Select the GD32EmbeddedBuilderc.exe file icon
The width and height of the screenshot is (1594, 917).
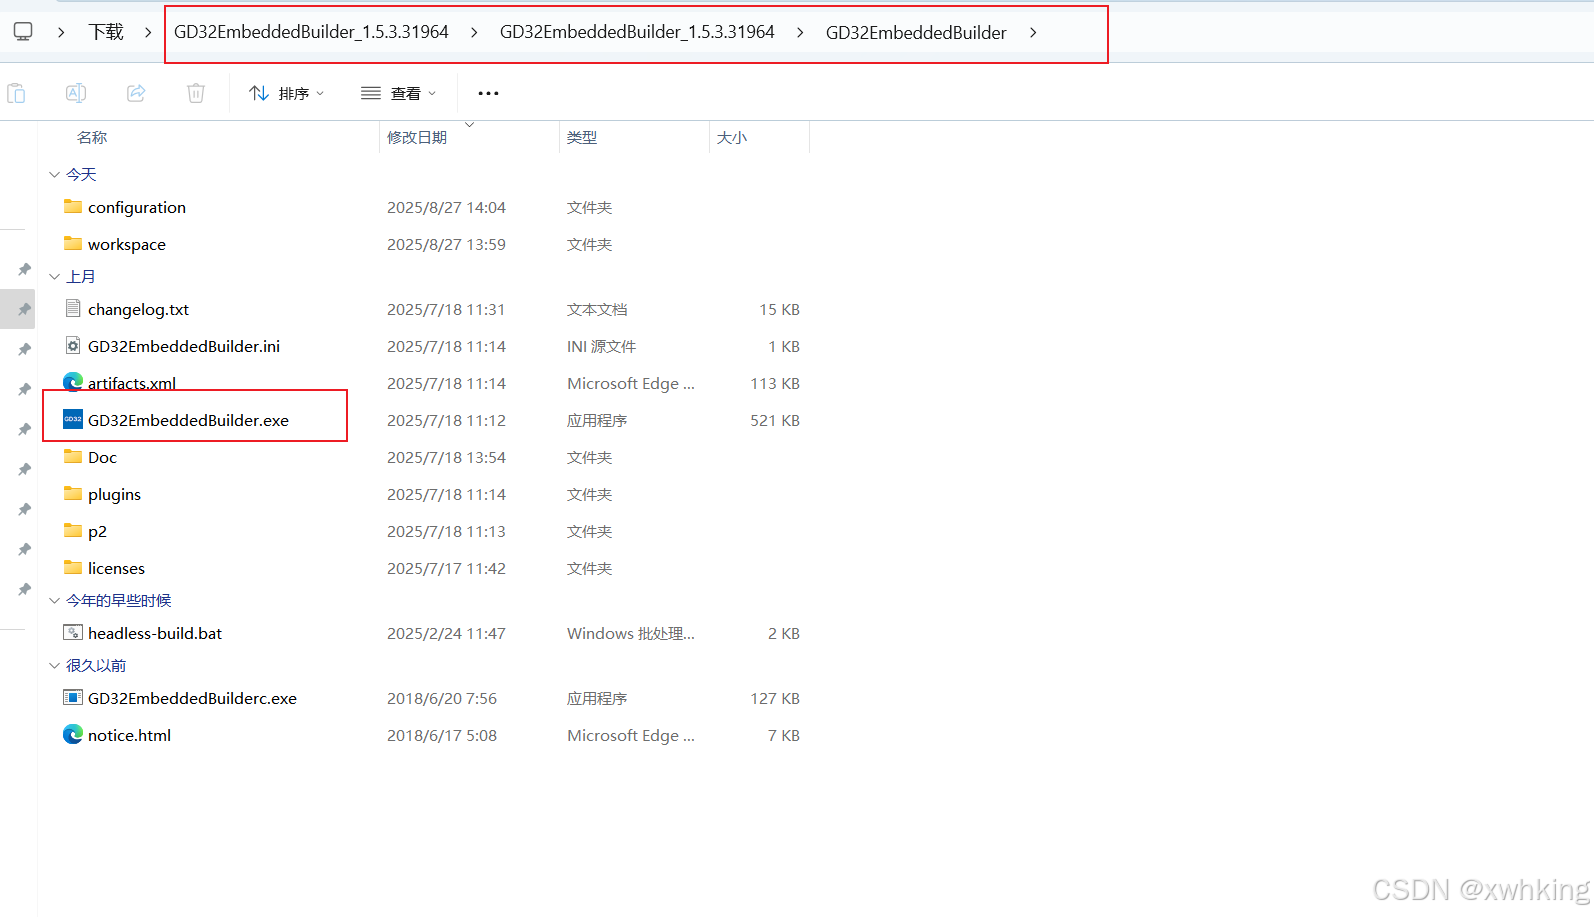[x=73, y=698]
